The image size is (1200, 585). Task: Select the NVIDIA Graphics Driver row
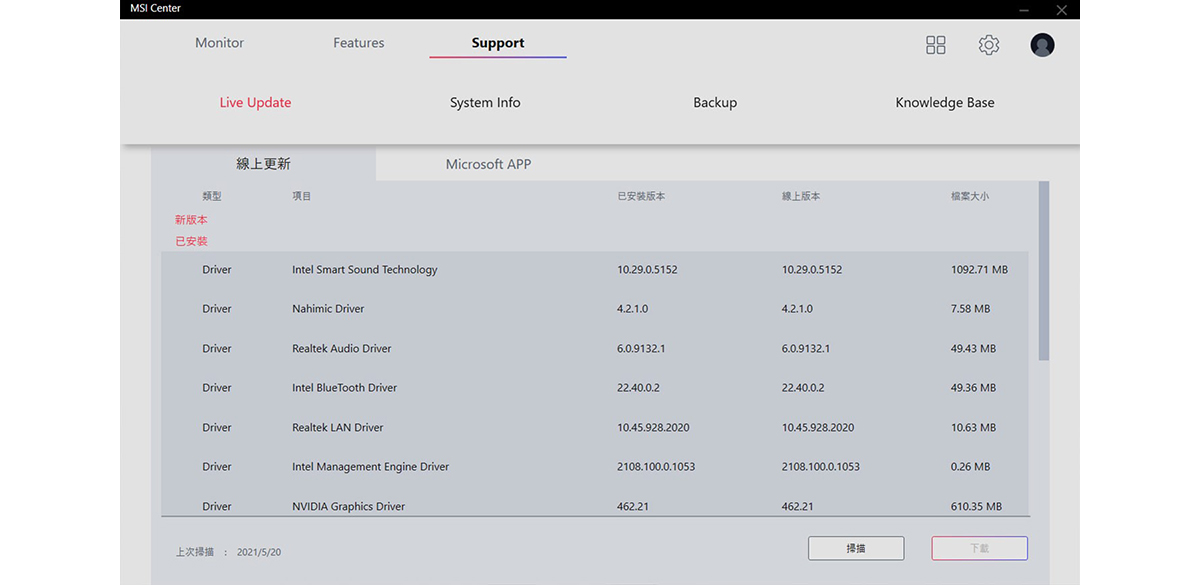pyautogui.click(x=595, y=504)
